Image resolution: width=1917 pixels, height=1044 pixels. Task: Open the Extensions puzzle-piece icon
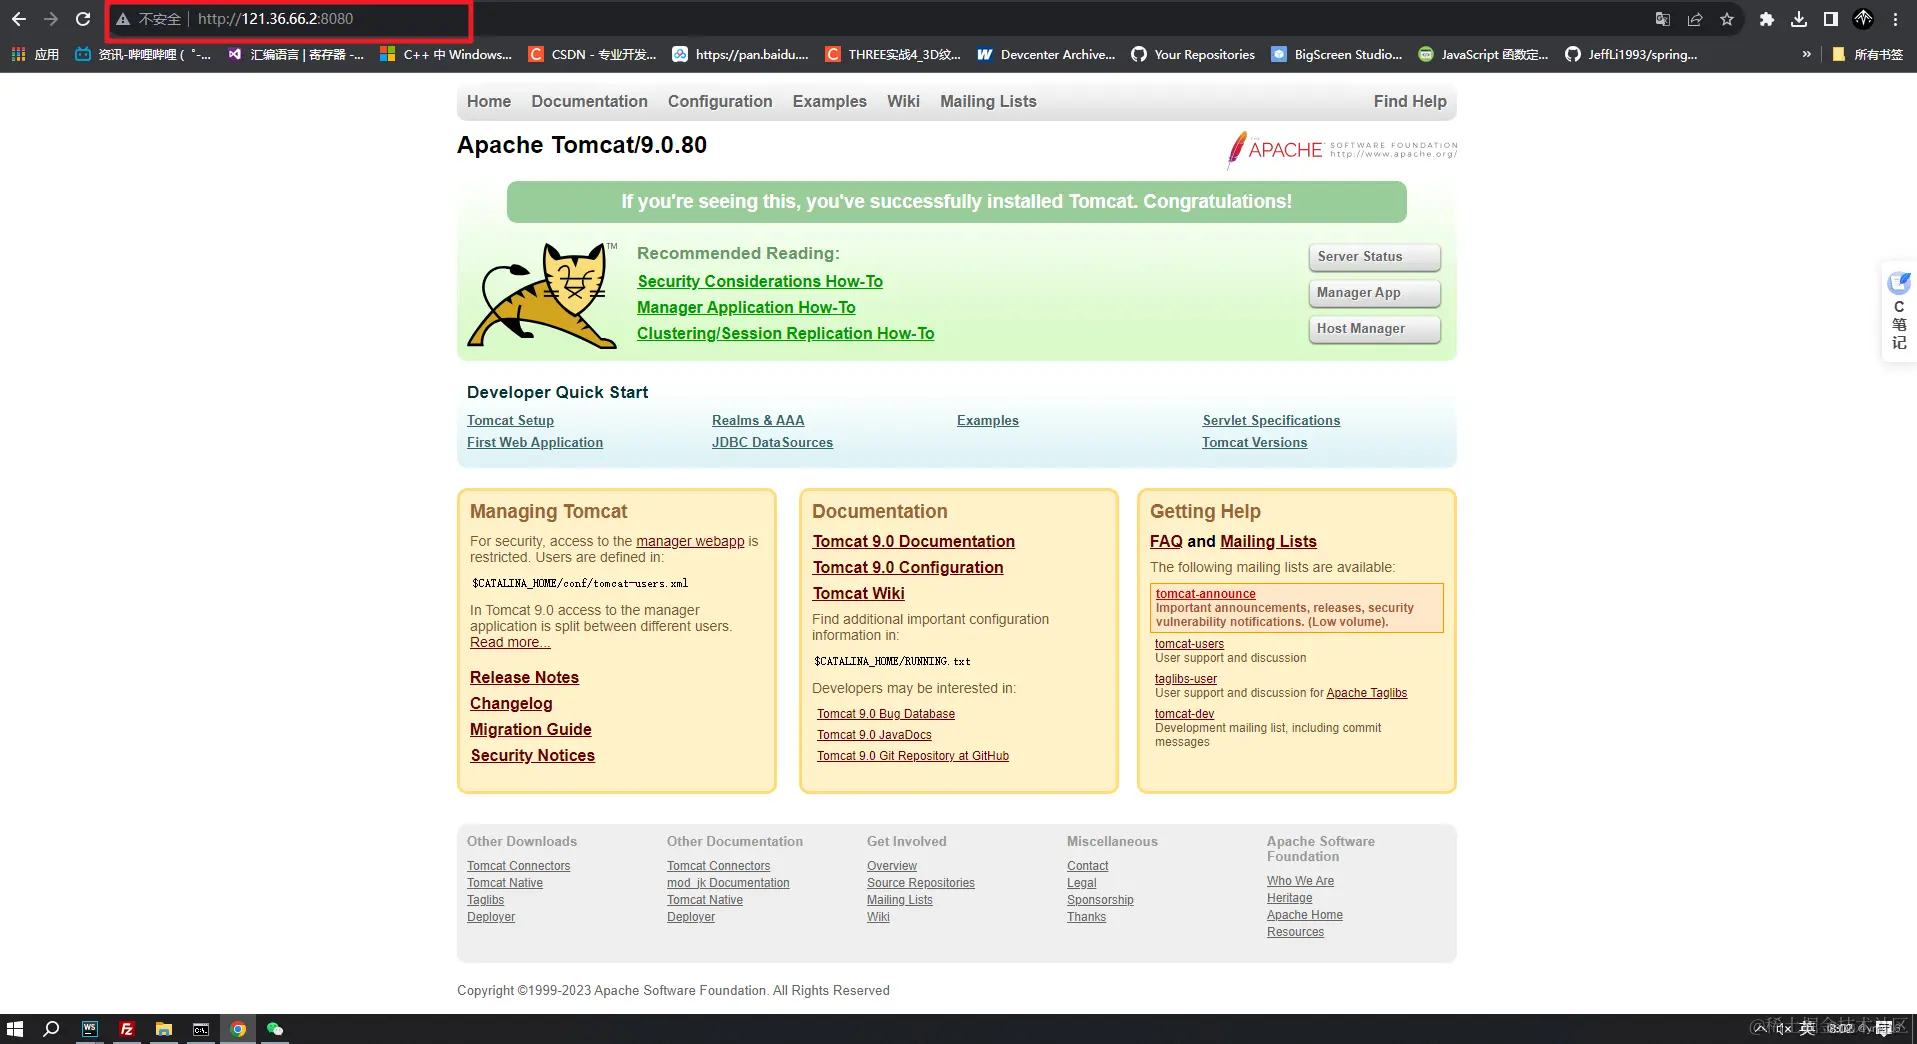click(x=1766, y=19)
